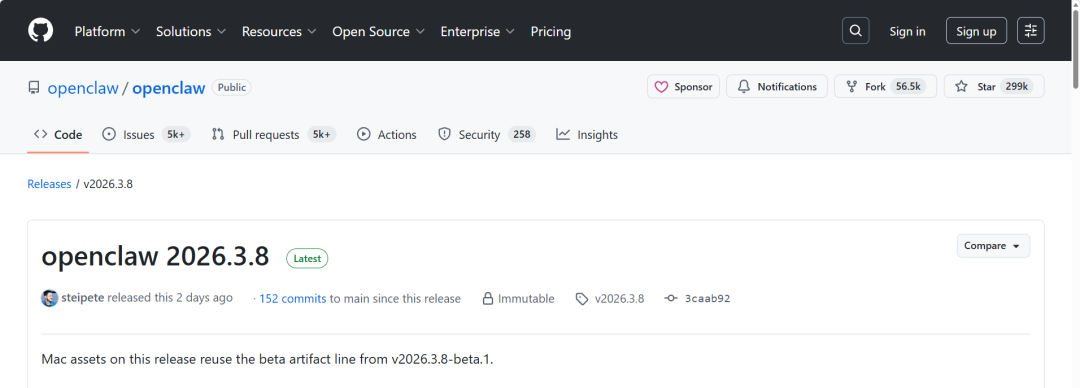Open the bold openclaw repository link
This screenshot has height=388, width=1080.
point(169,88)
